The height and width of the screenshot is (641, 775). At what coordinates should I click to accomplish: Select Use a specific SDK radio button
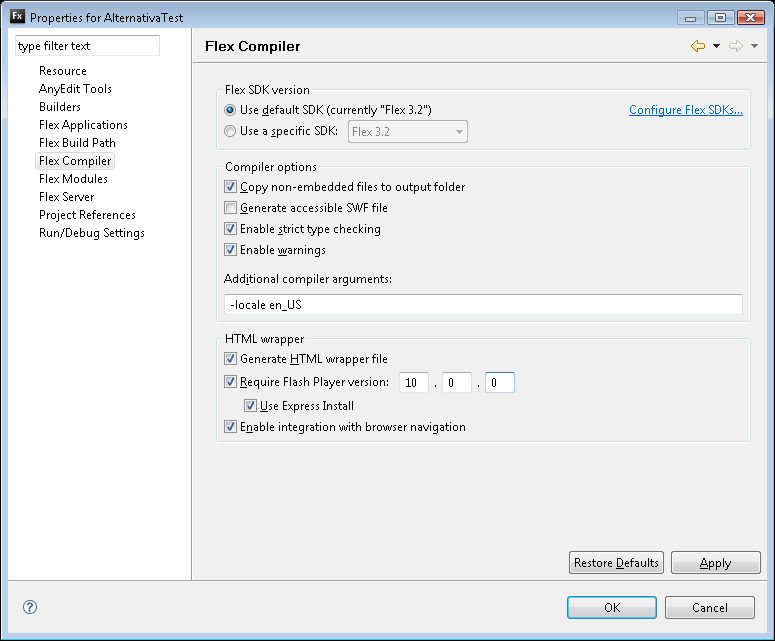231,131
